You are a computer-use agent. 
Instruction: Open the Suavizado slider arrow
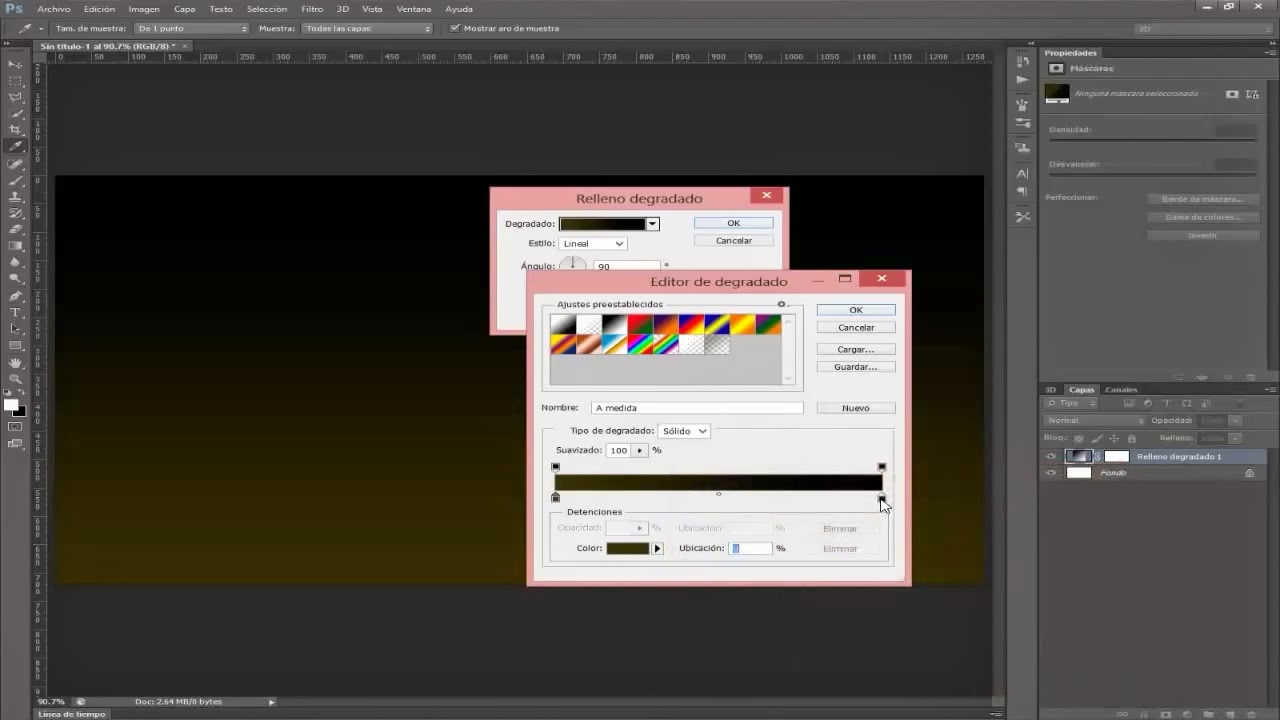[640, 450]
